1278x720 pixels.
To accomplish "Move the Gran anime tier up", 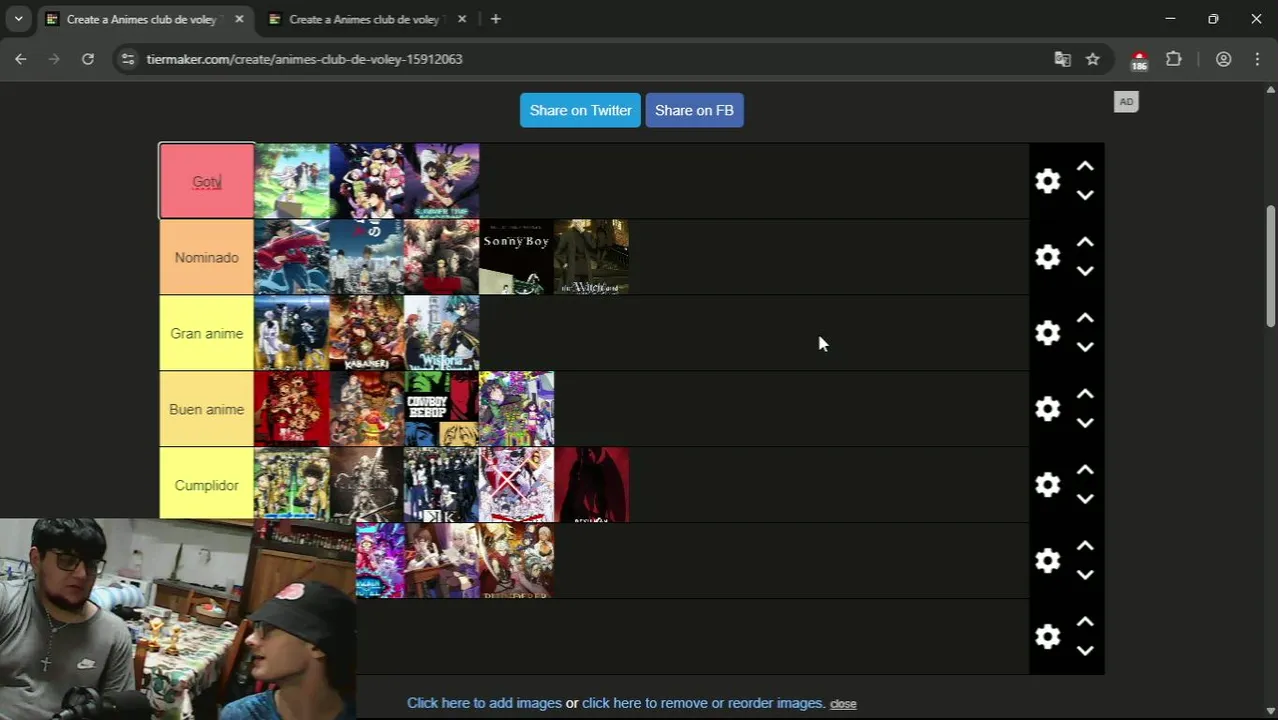I will (1085, 319).
